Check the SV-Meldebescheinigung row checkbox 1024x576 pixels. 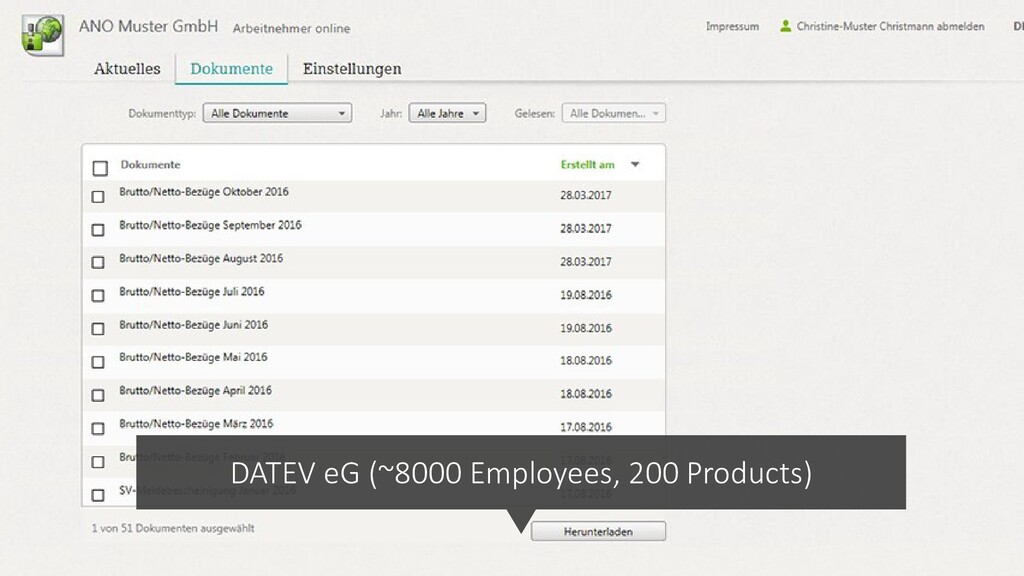coord(98,495)
